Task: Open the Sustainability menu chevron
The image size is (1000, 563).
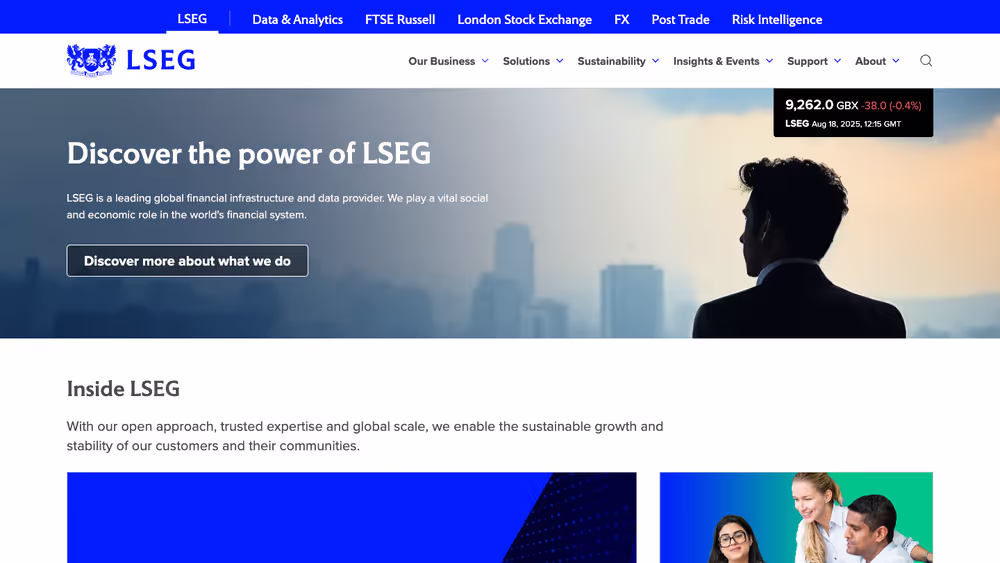Action: click(656, 61)
